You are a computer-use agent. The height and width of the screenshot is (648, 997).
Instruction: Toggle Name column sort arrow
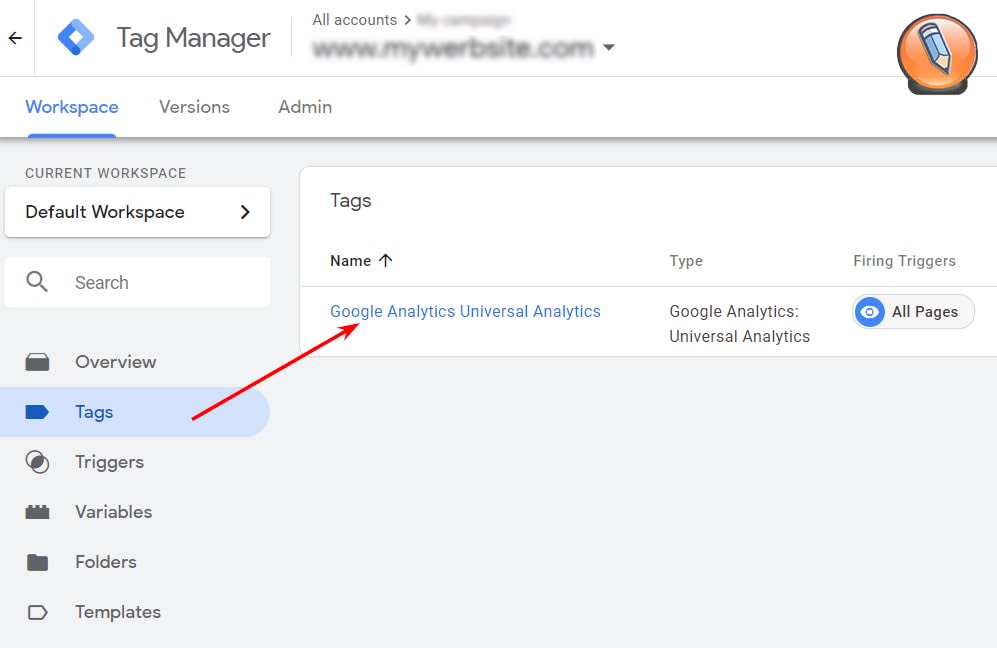[386, 260]
